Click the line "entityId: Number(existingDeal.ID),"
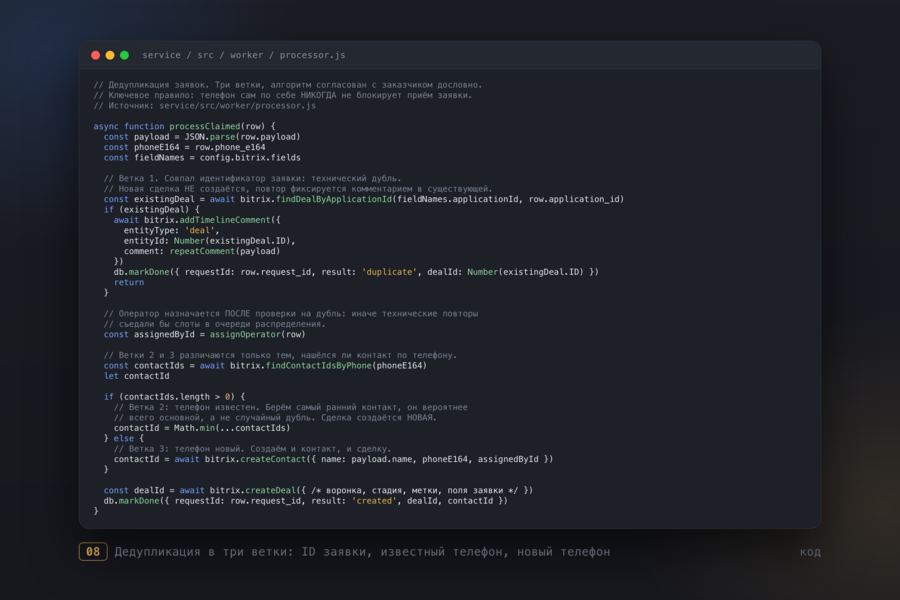The image size is (900, 600). 209,241
